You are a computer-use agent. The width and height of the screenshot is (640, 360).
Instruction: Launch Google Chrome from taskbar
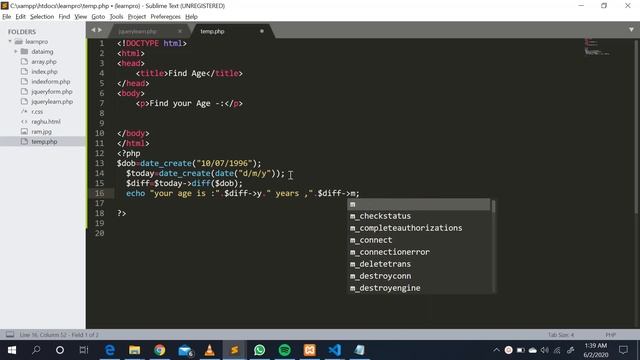pyautogui.click(x=160, y=350)
